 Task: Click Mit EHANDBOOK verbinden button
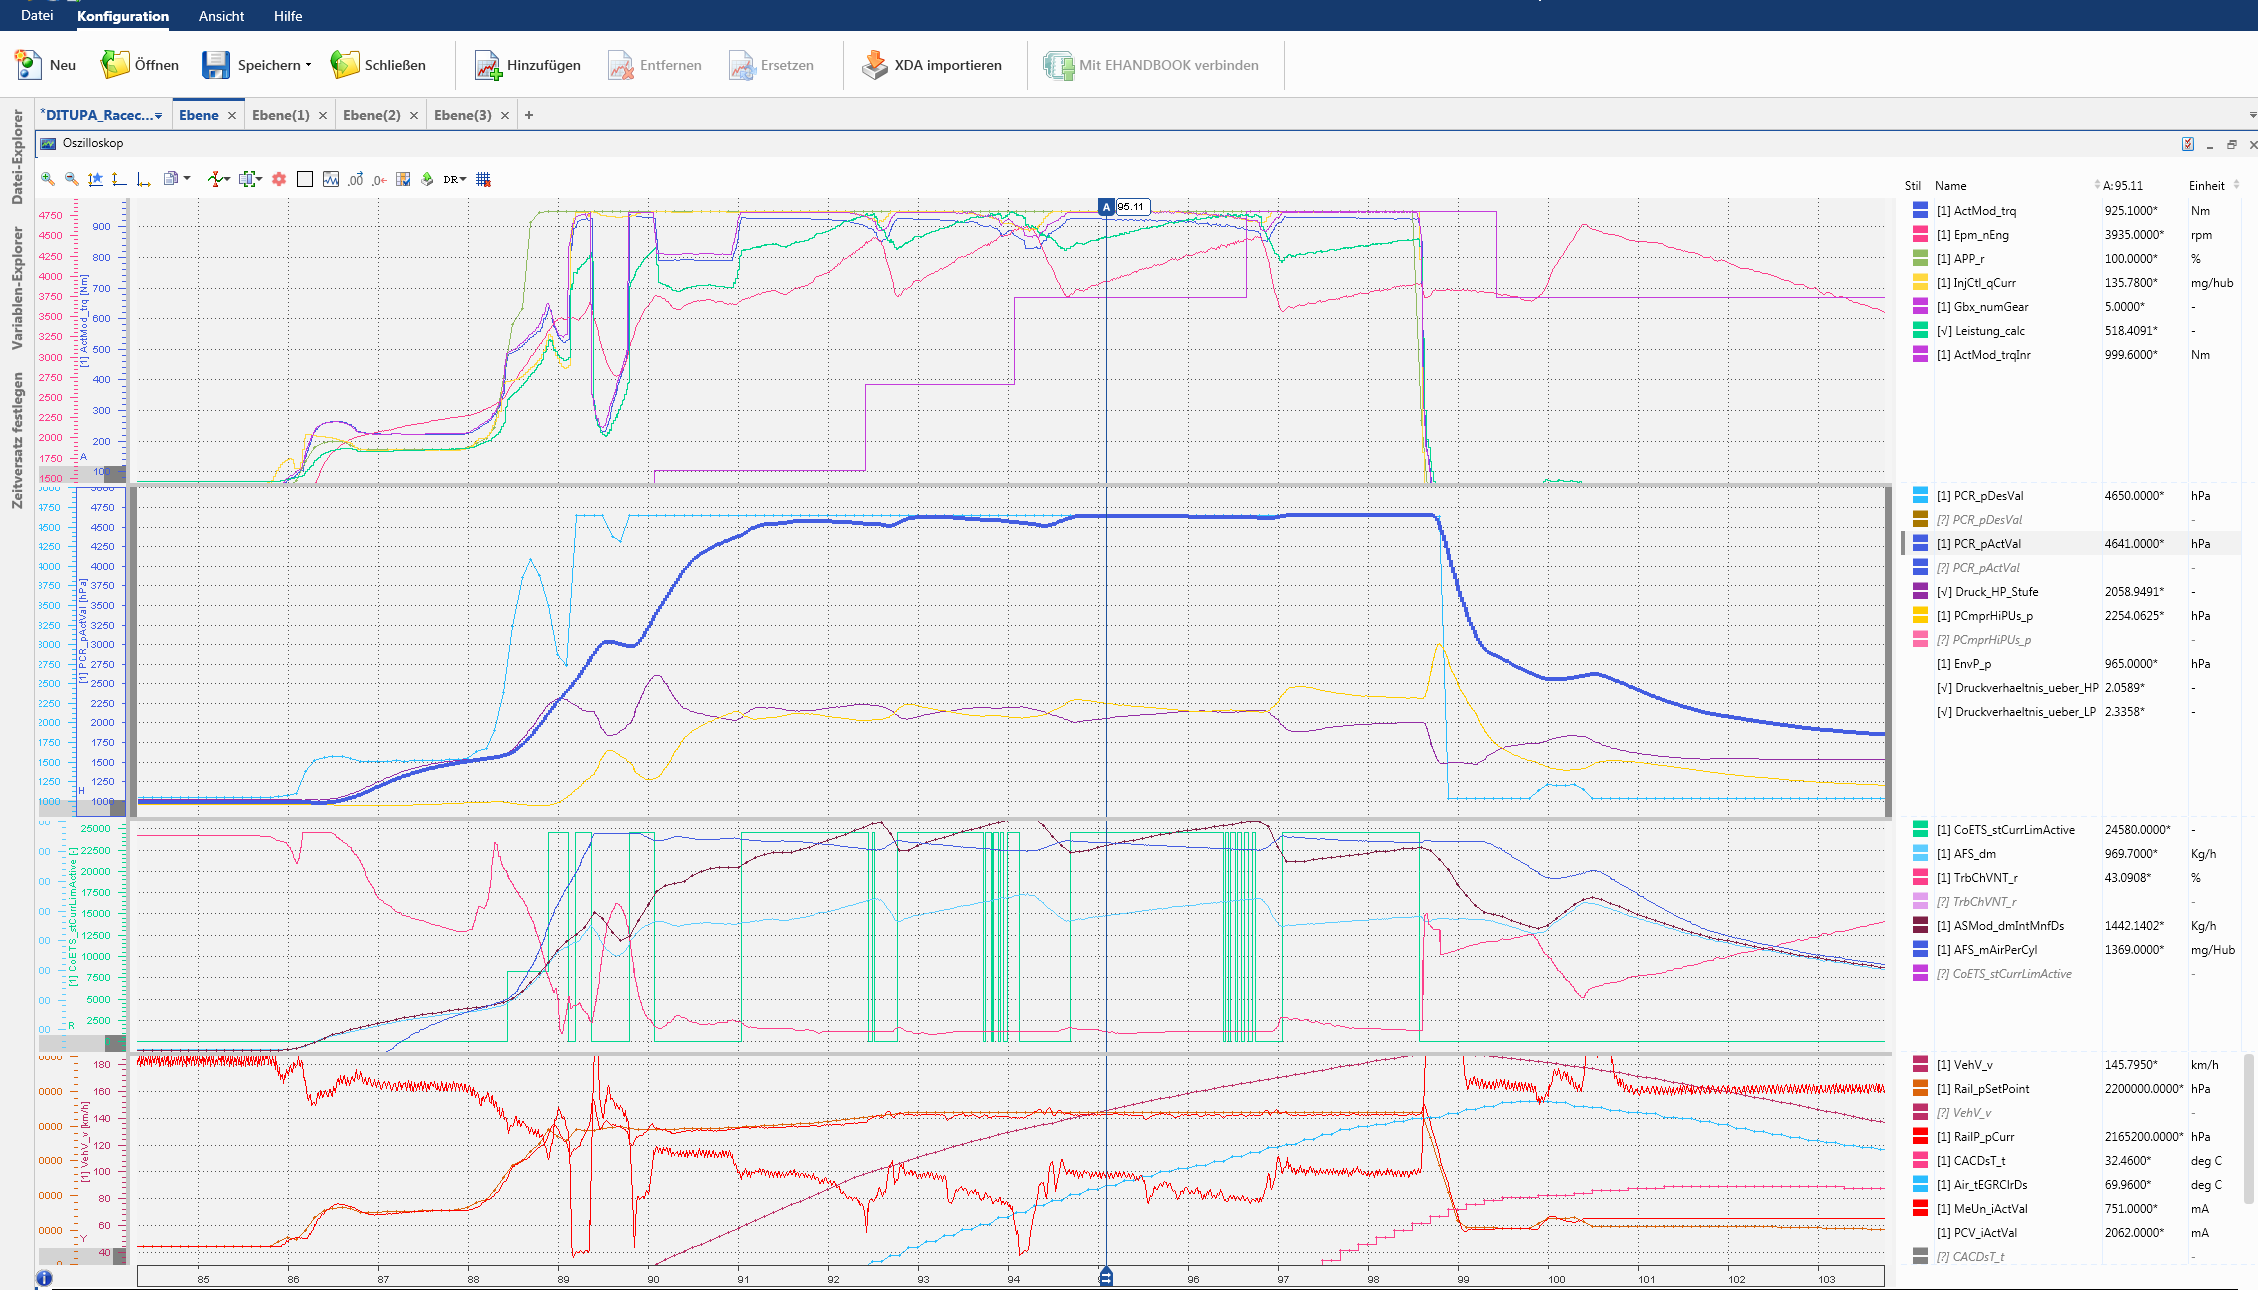point(1151,65)
